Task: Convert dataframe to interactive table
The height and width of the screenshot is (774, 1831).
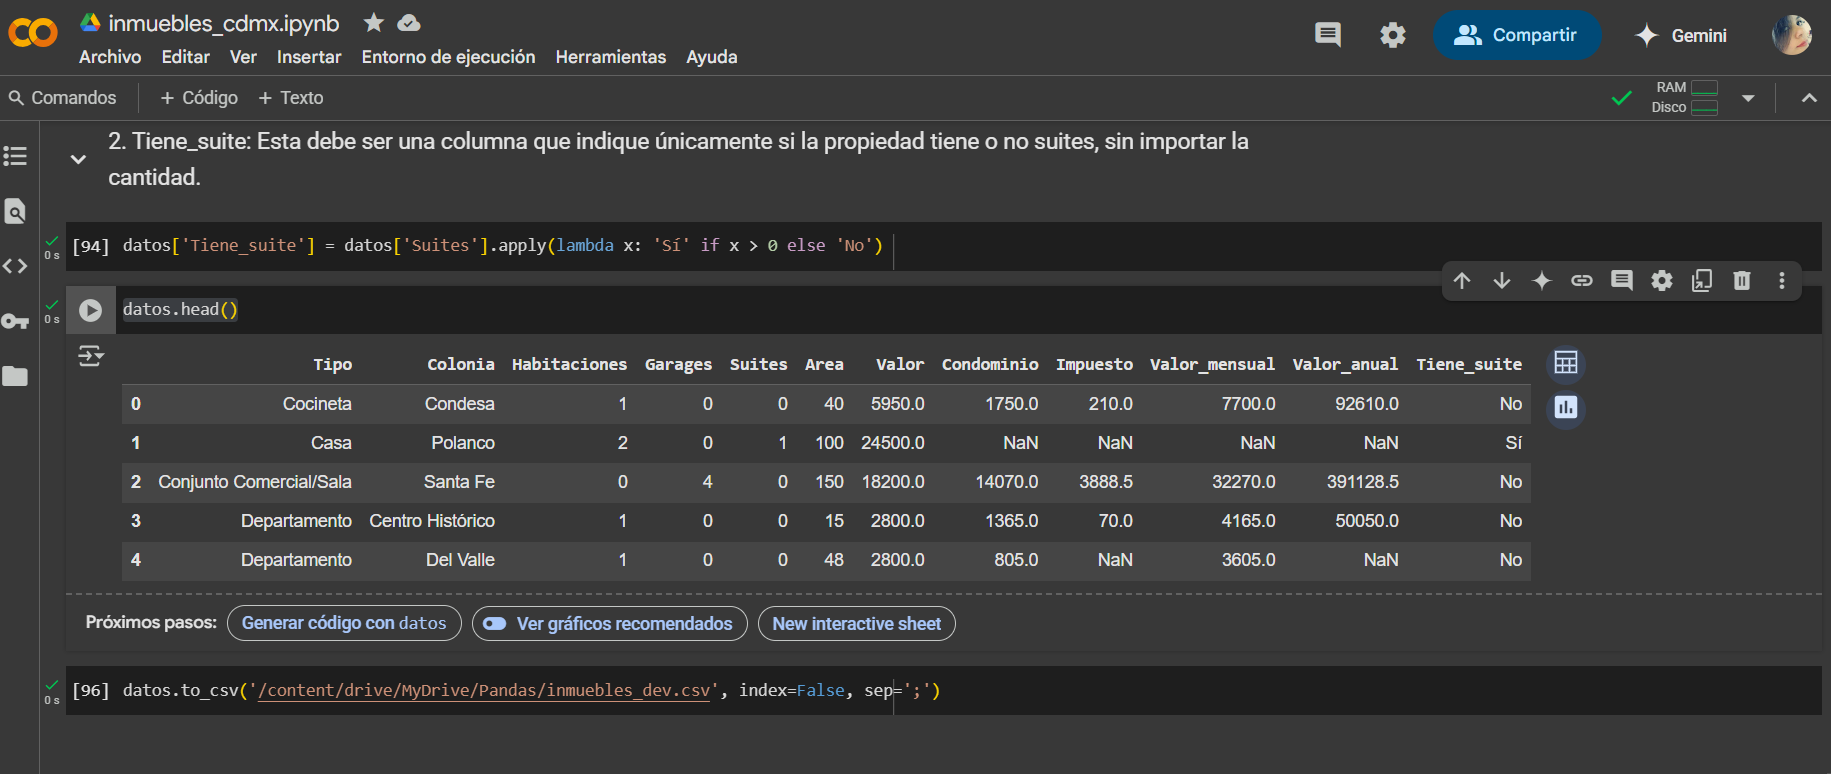Action: point(1566,363)
